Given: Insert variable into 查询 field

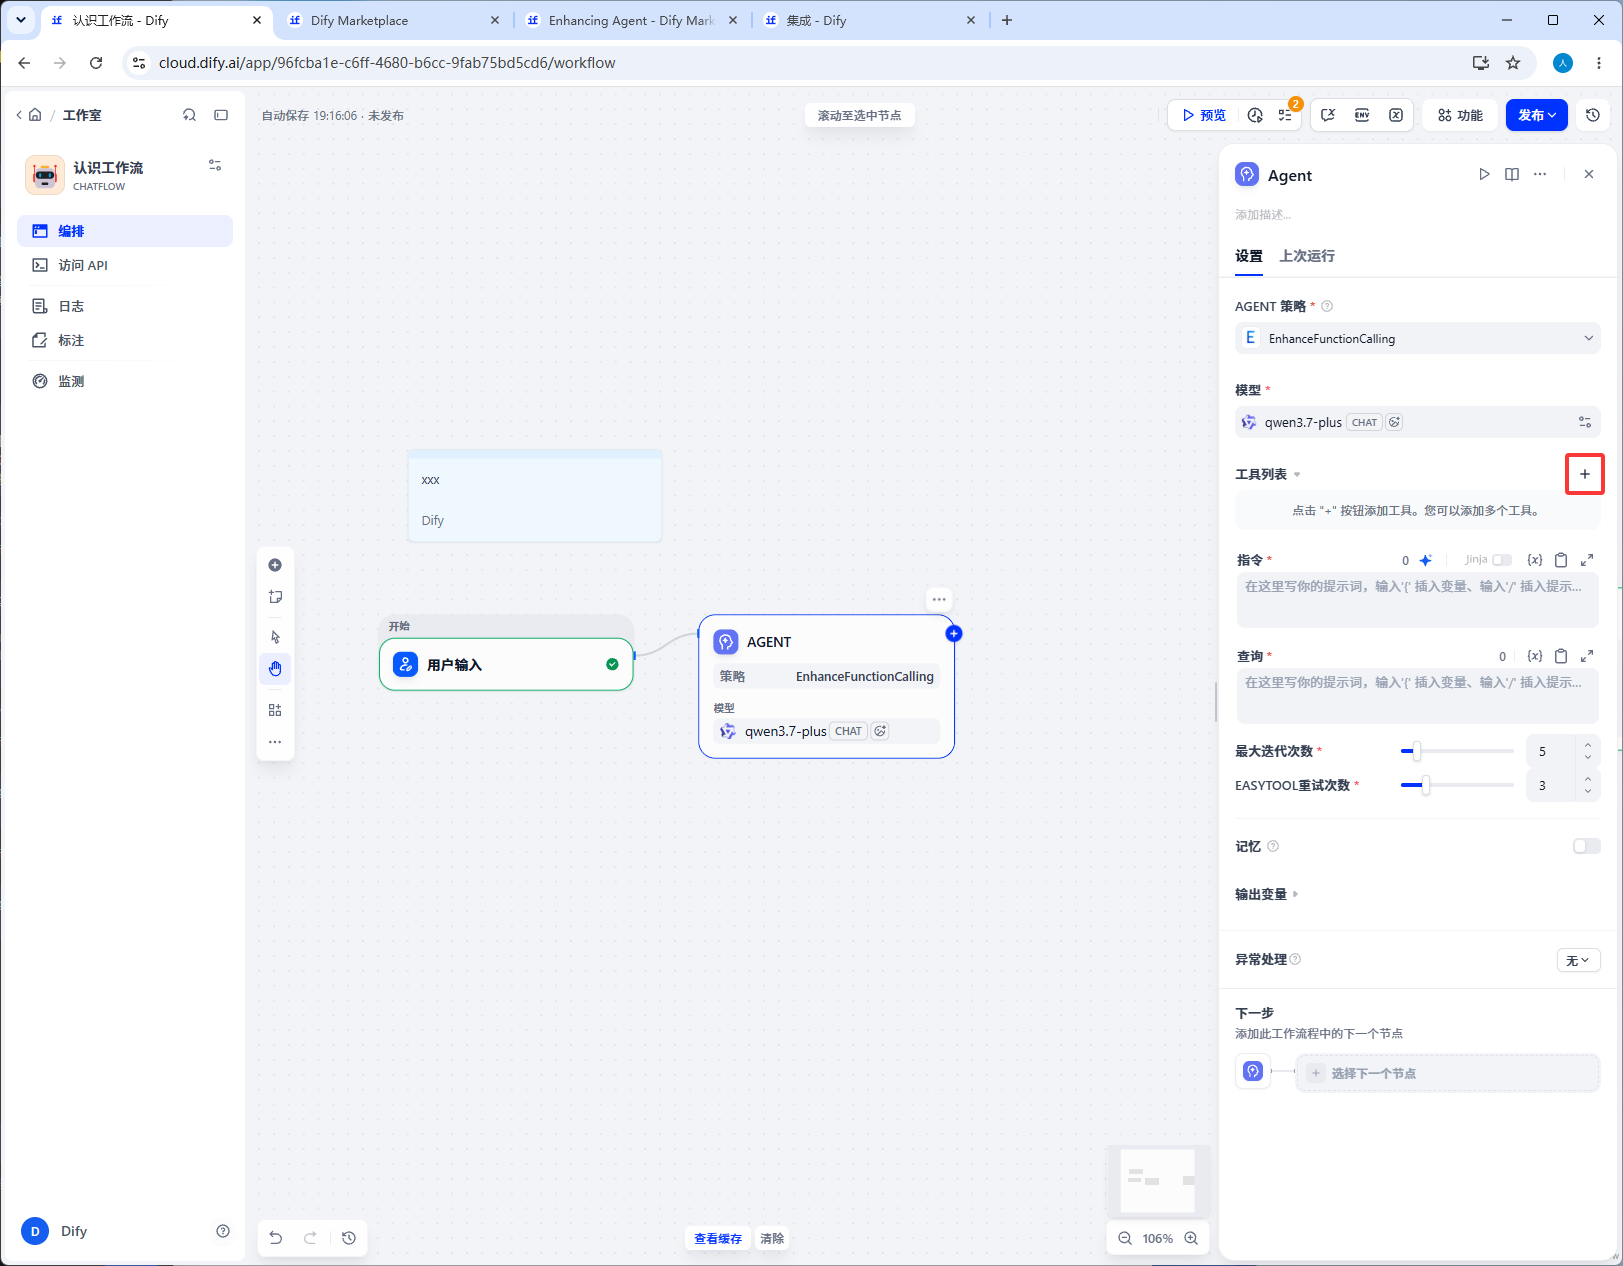Looking at the screenshot, I should point(1535,656).
